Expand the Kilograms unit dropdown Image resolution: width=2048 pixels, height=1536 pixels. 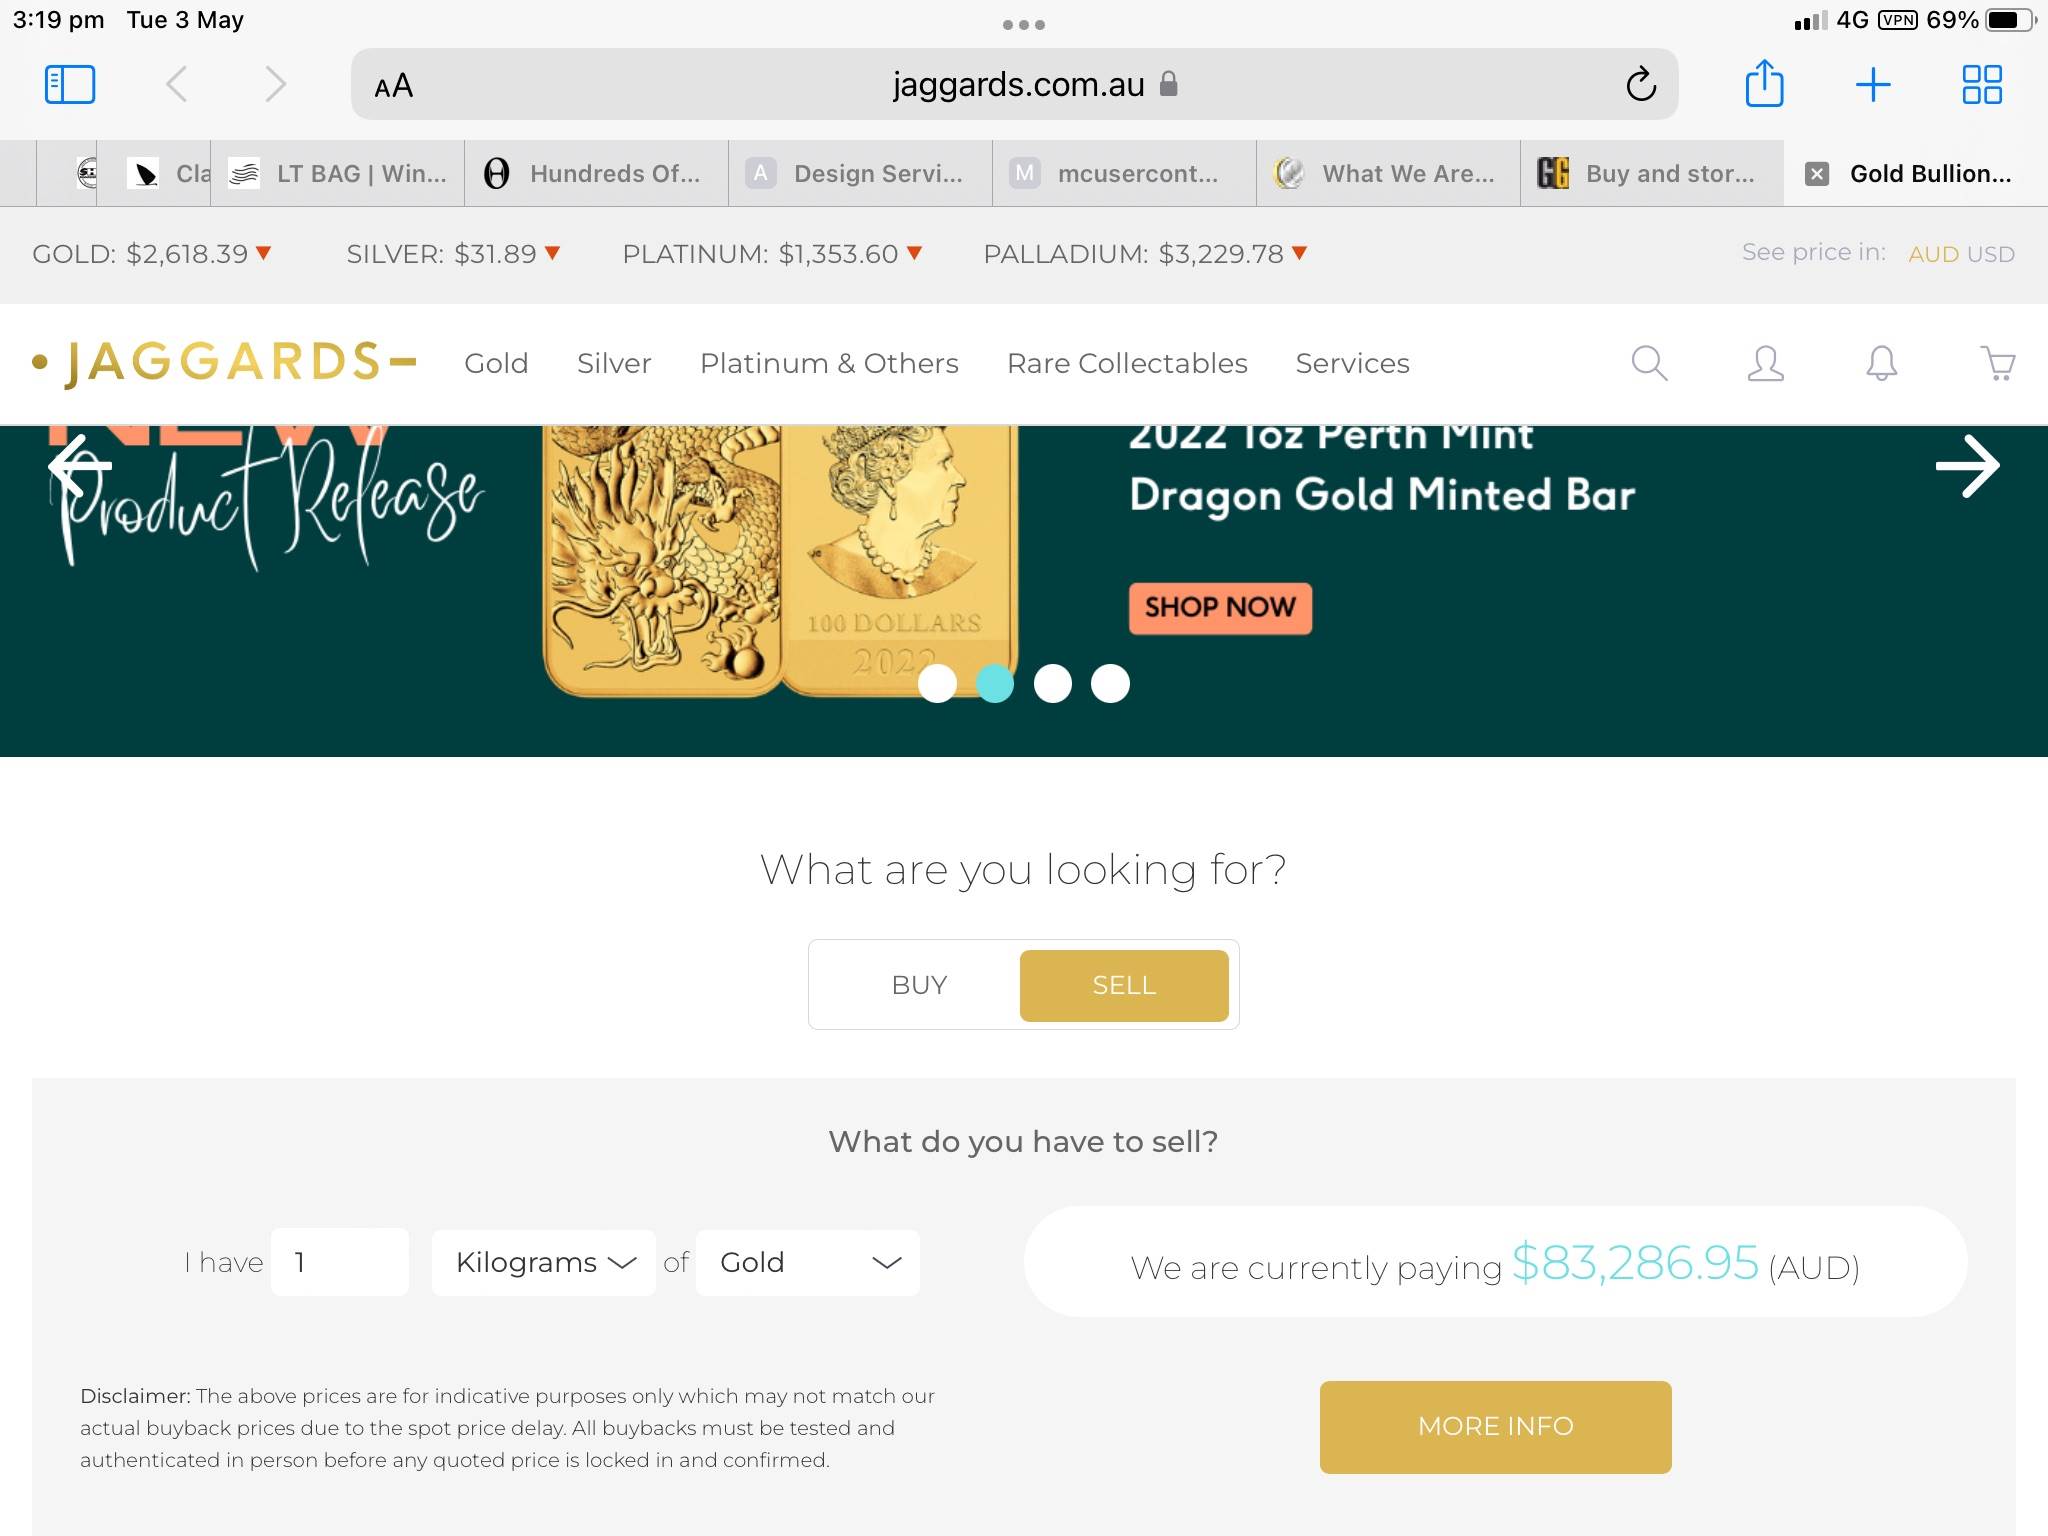pos(544,1263)
